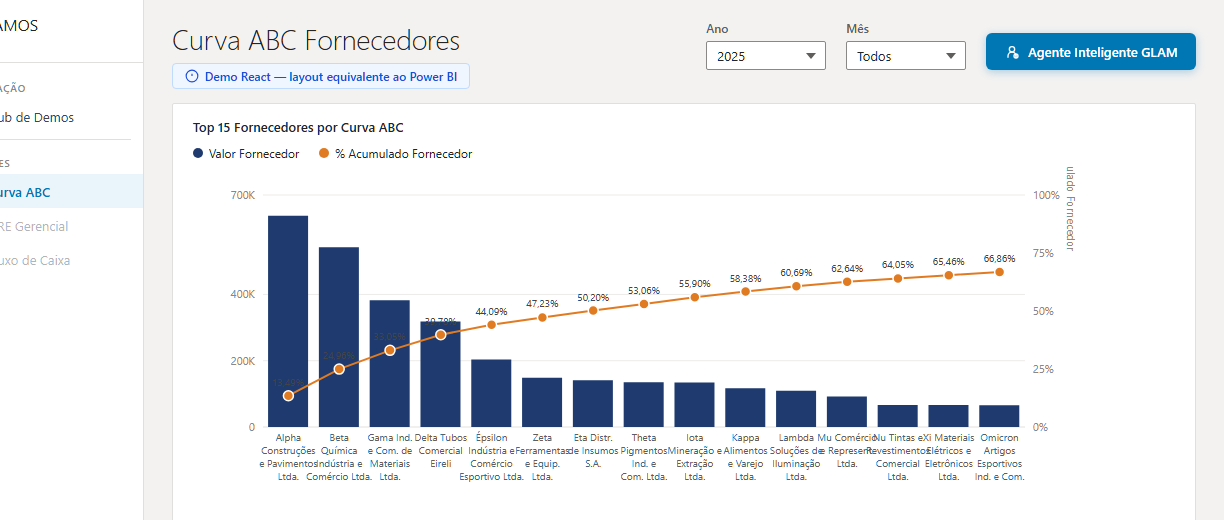Viewport: 1224px width, 520px height.
Task: Click the Demo React layout equivalente badge
Action: 321,76
